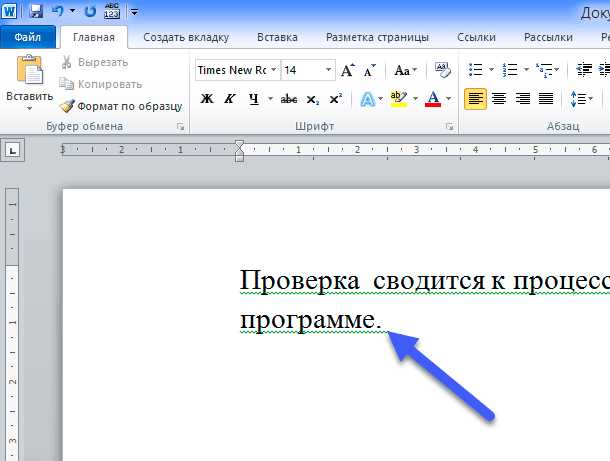Open the Вставить paste dropdown arrow

tap(29, 108)
